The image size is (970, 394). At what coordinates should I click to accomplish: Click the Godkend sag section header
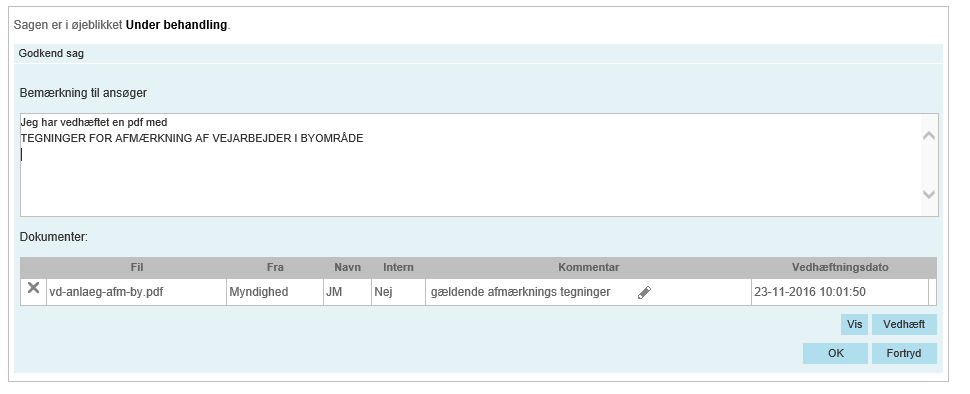(x=478, y=53)
